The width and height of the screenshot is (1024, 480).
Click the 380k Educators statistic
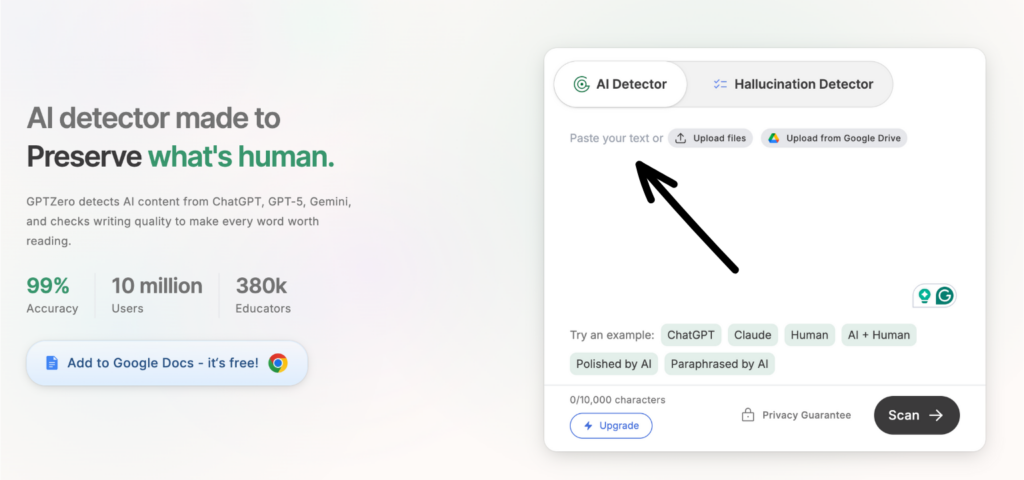click(x=263, y=296)
